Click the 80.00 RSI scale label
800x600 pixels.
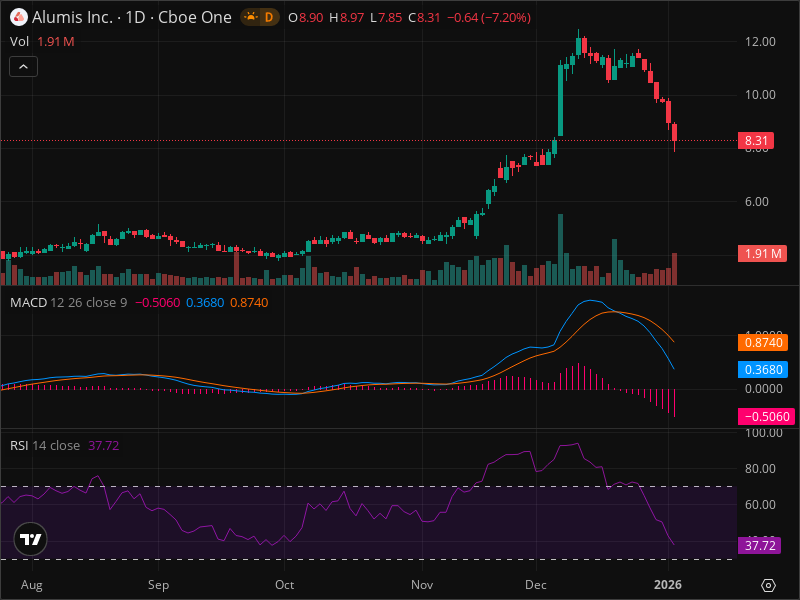pos(760,468)
